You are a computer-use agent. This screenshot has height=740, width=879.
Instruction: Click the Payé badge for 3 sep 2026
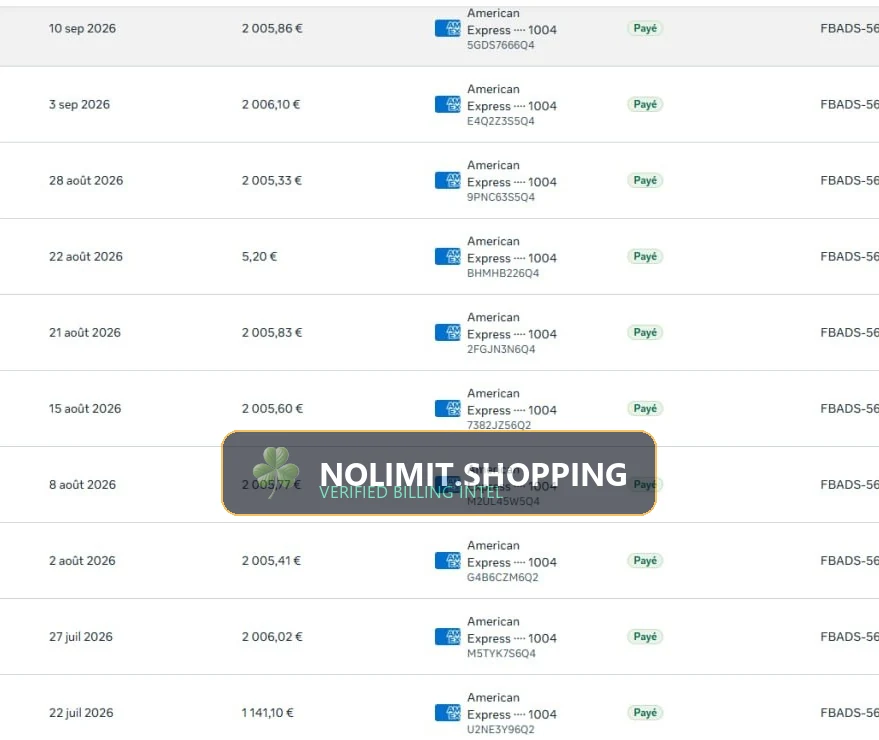tap(645, 104)
